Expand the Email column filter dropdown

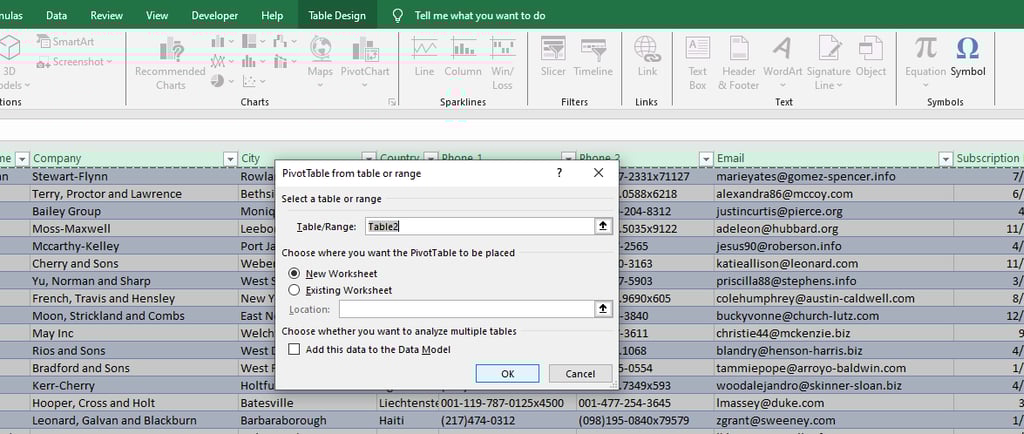(x=945, y=158)
